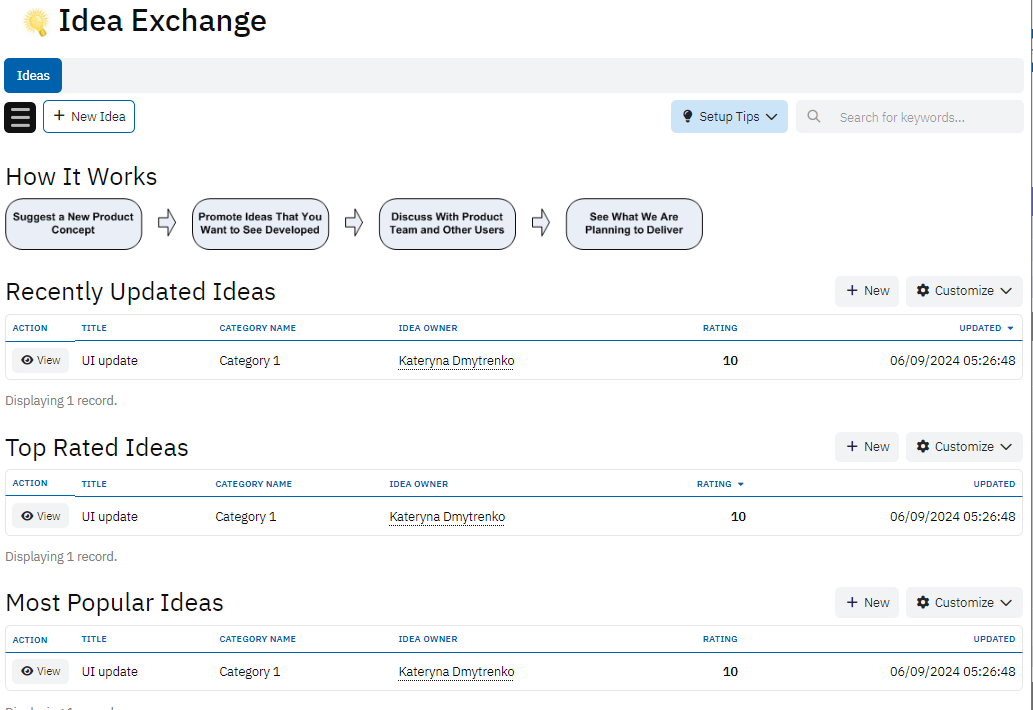Image resolution: width=1033 pixels, height=710 pixels.
Task: Click the New Idea button
Action: point(89,117)
